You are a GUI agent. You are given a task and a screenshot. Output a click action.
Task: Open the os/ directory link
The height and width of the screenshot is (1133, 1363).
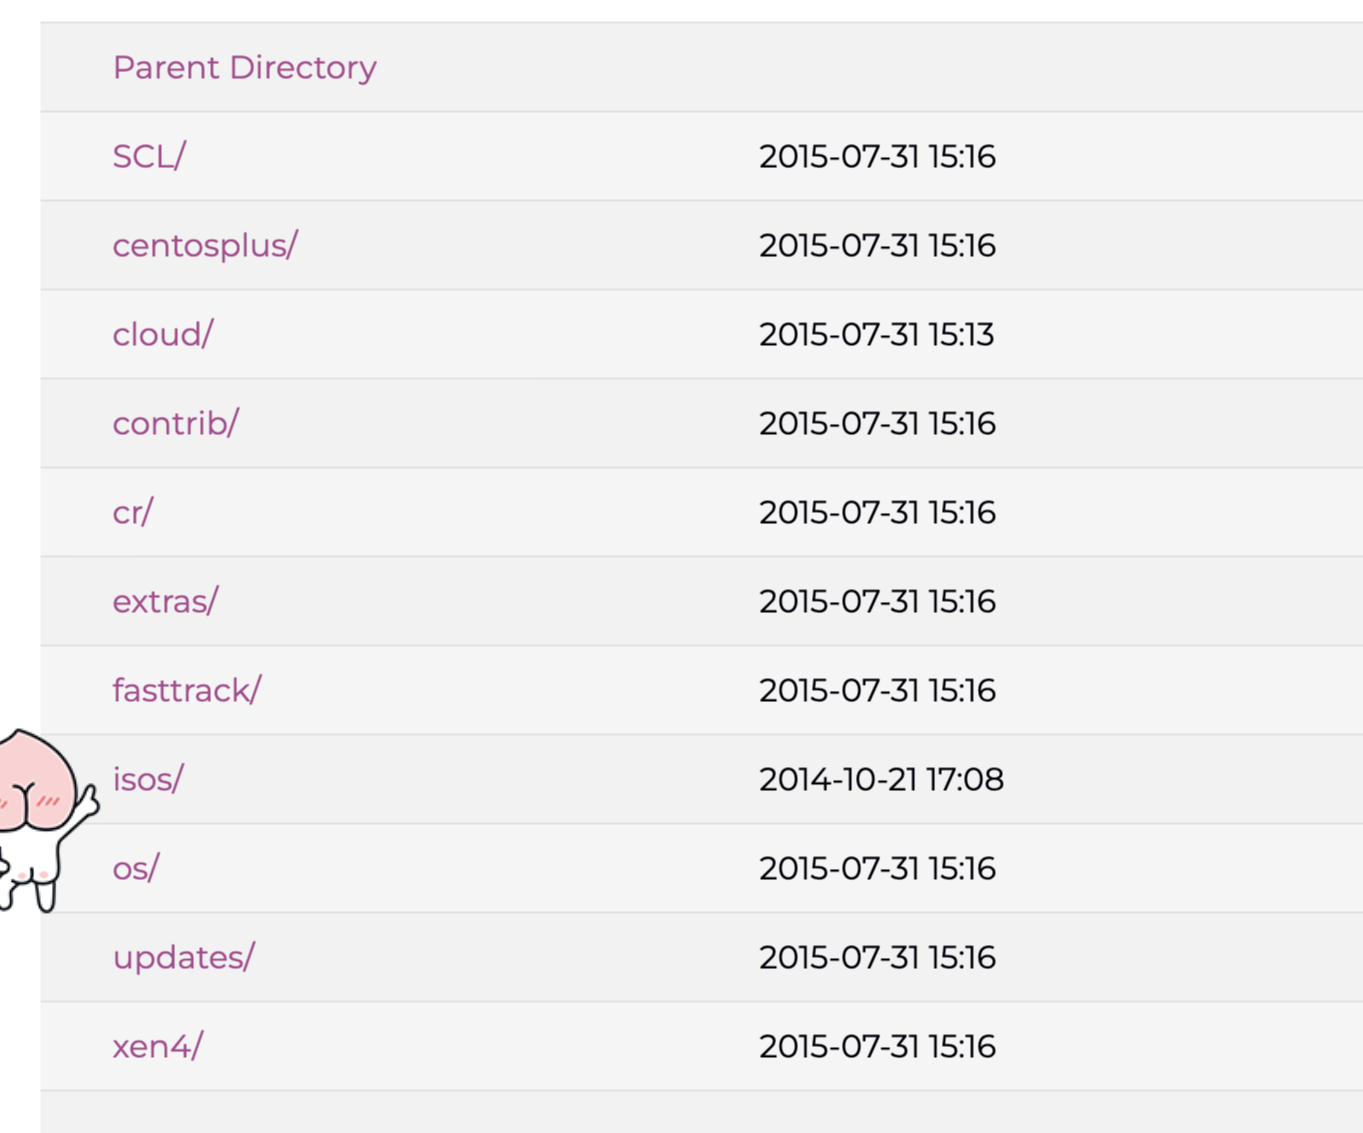(x=136, y=868)
